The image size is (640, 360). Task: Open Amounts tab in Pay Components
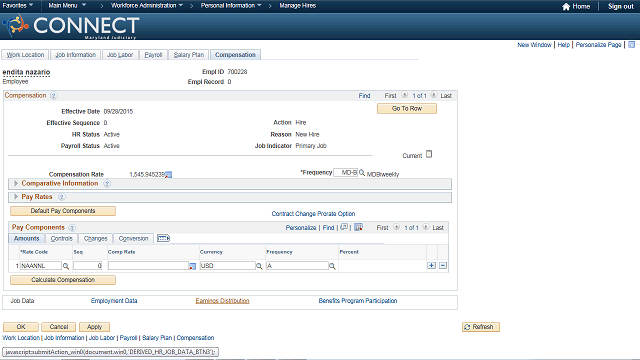[x=27, y=238]
